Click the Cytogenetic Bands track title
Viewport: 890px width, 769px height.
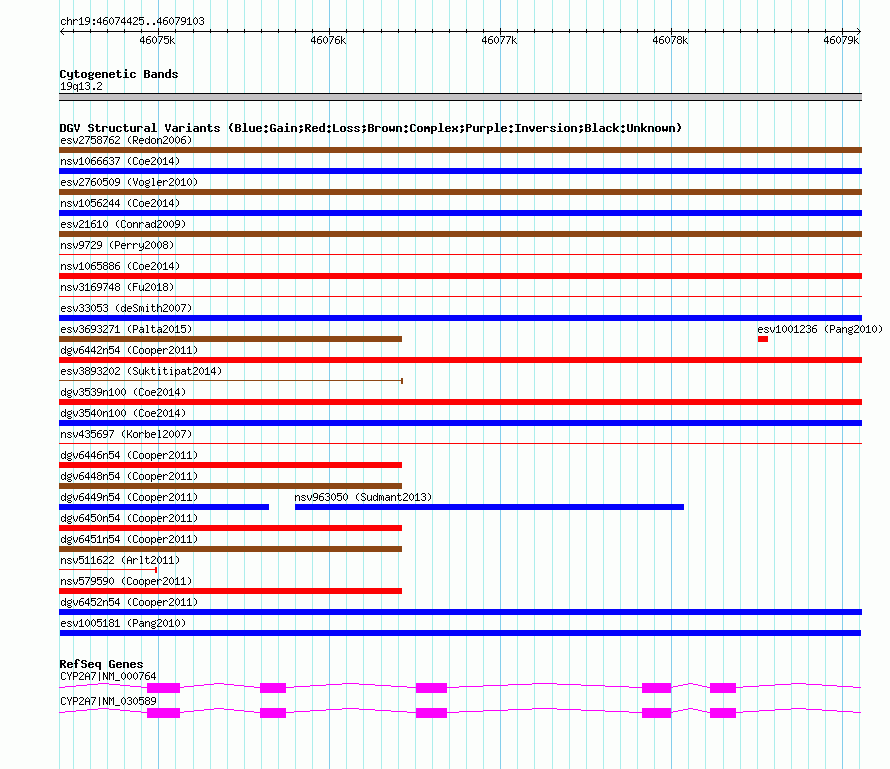(119, 74)
